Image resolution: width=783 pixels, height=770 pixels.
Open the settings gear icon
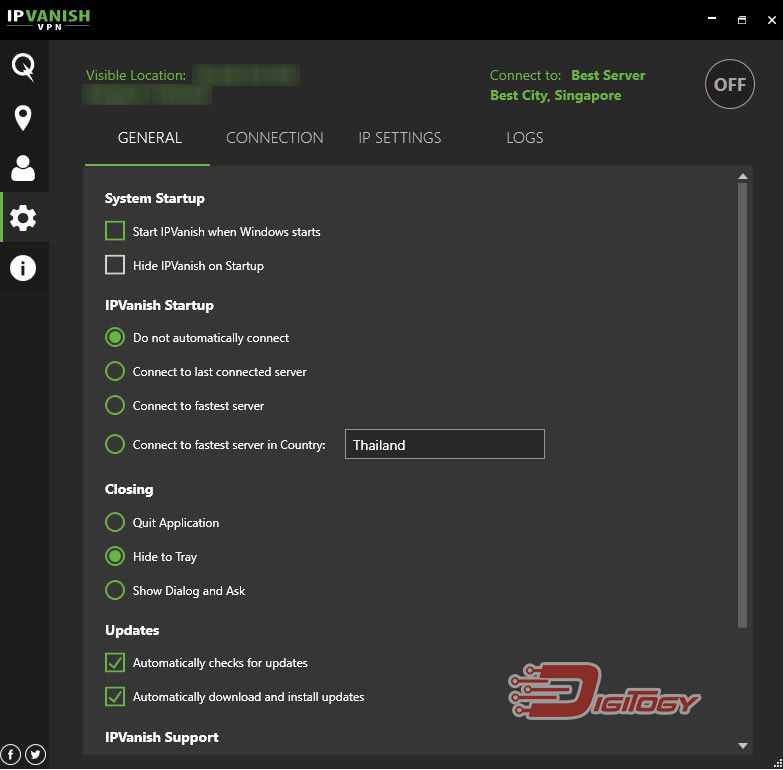click(x=23, y=218)
